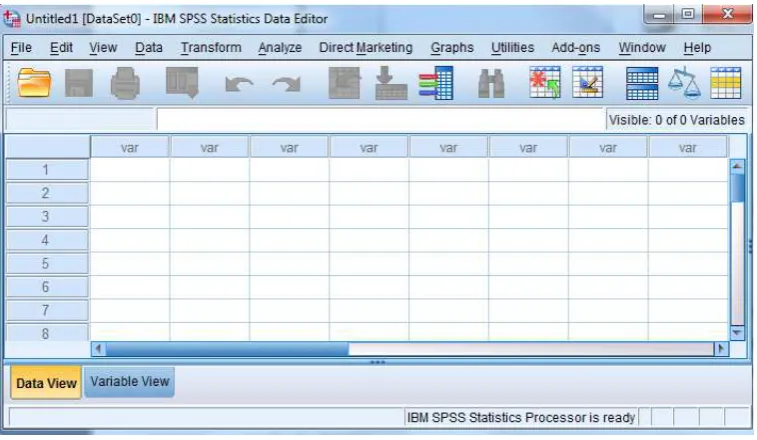Image resolution: width=757 pixels, height=440 pixels.
Task: Click the Go to Case toolbar icon
Action: tap(344, 83)
